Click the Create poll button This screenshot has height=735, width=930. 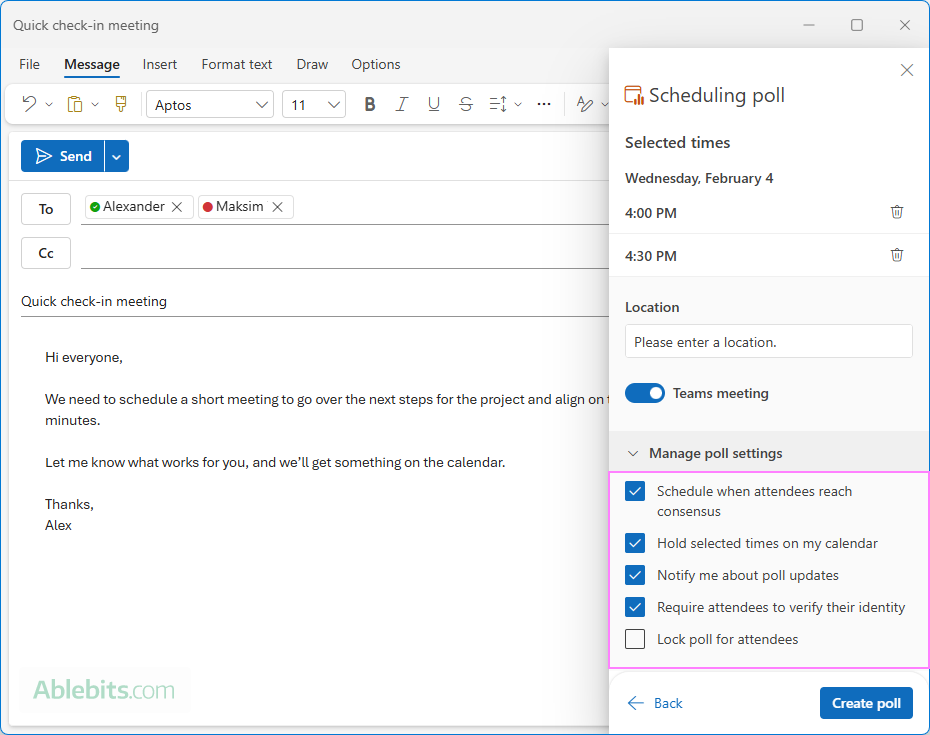tap(866, 703)
